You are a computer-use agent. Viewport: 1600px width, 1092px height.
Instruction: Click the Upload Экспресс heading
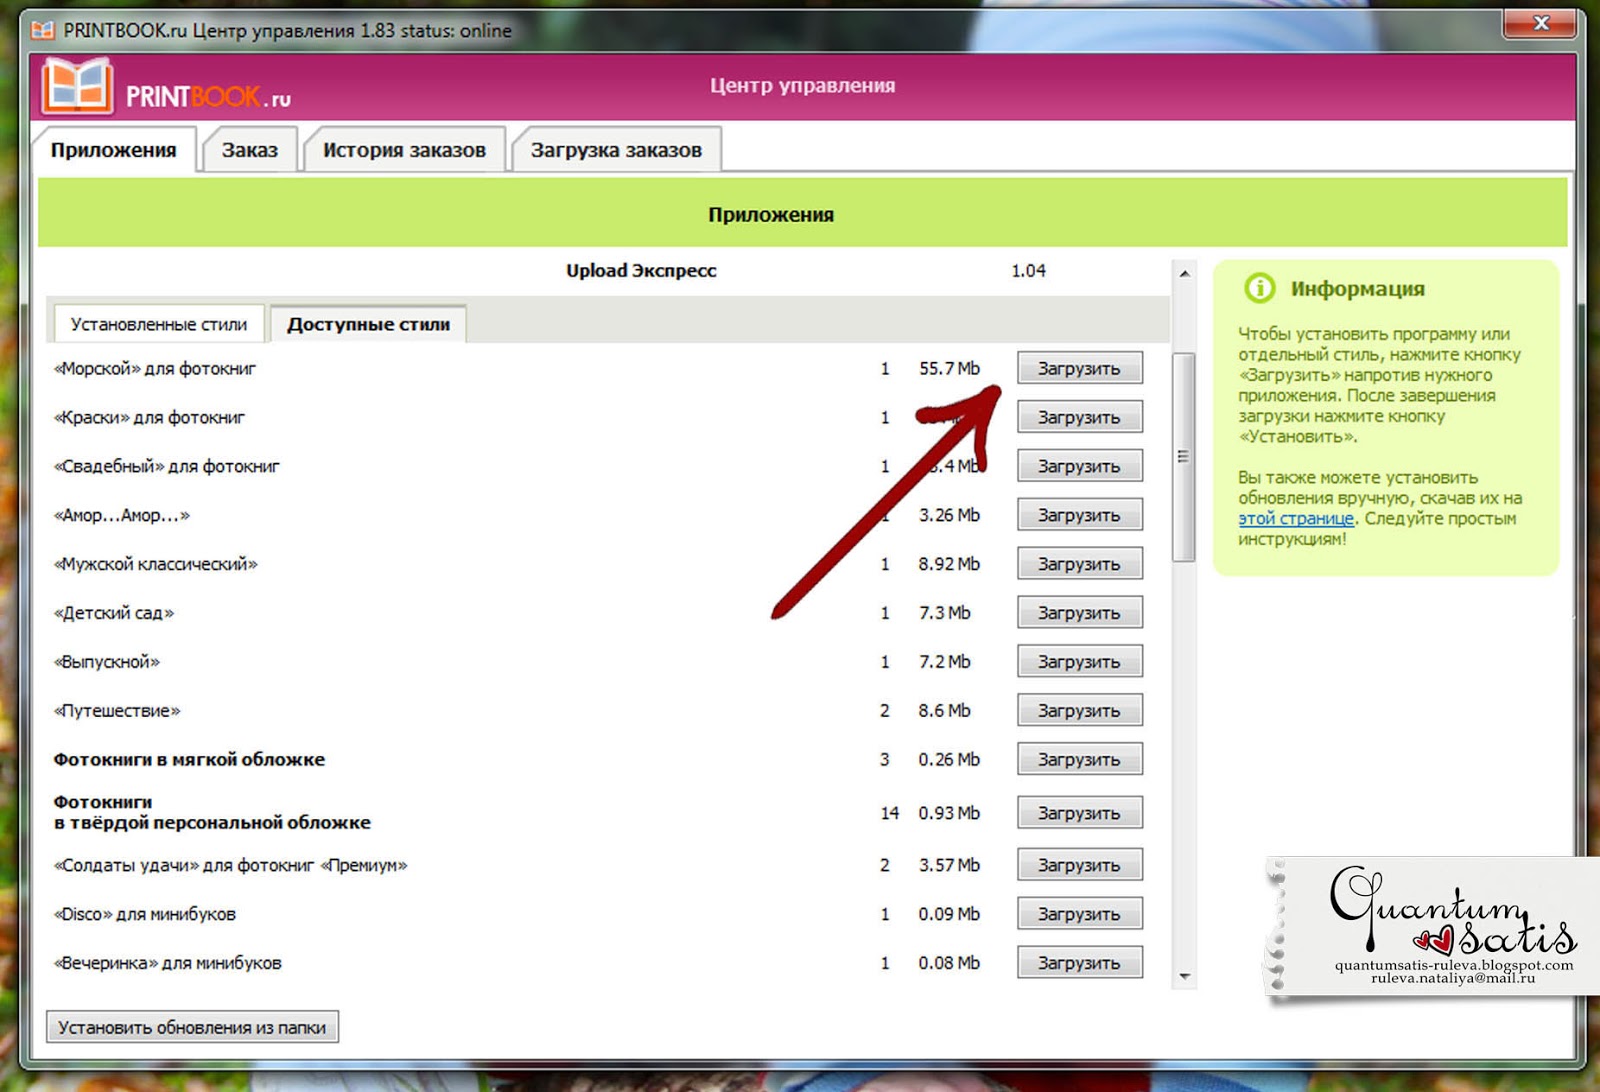pyautogui.click(x=641, y=271)
